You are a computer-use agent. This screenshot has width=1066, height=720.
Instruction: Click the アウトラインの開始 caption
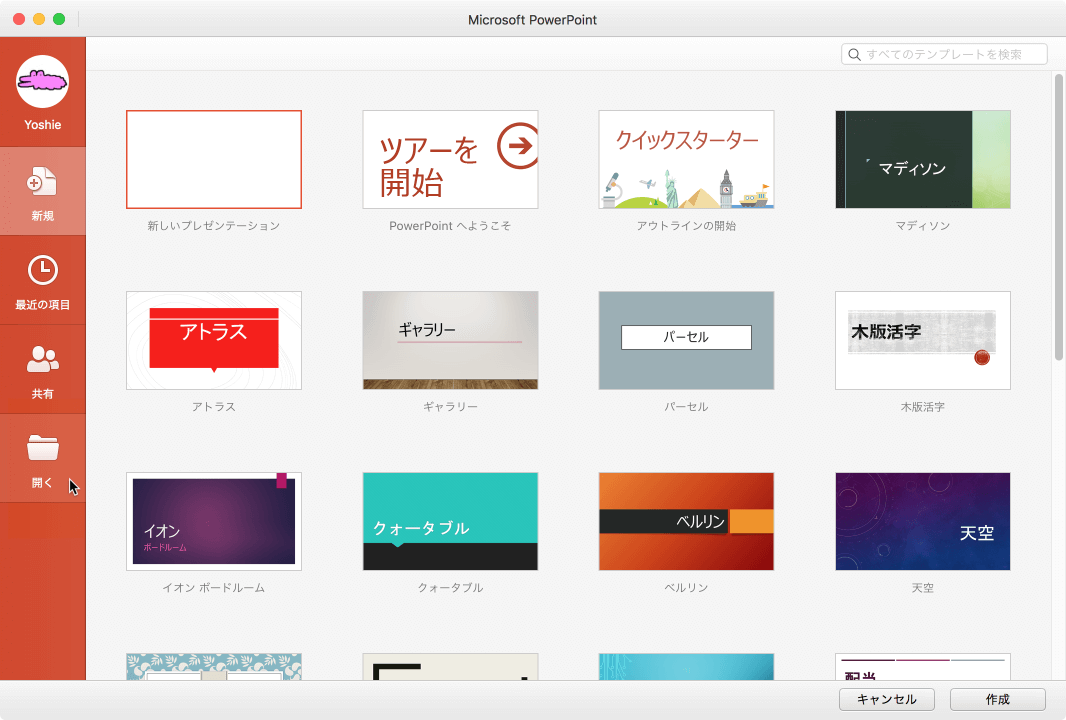point(686,226)
